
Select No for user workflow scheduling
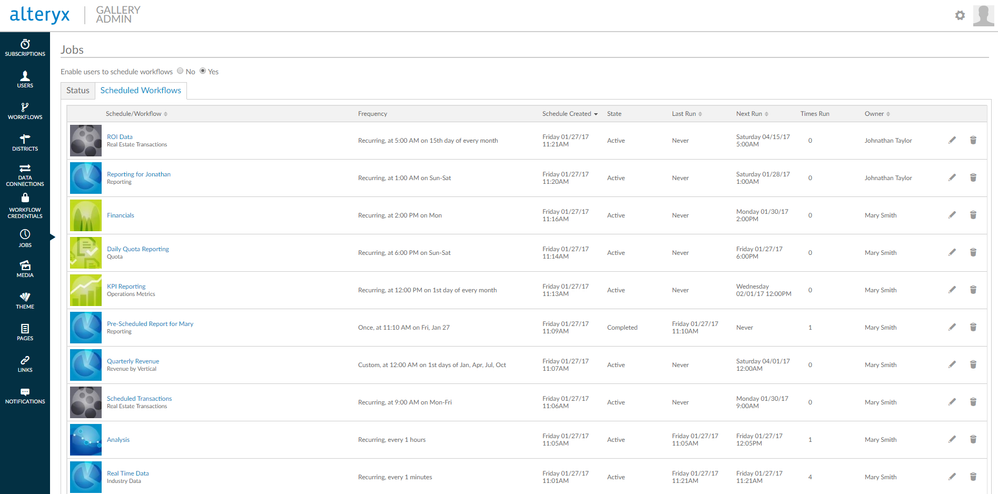point(180,71)
